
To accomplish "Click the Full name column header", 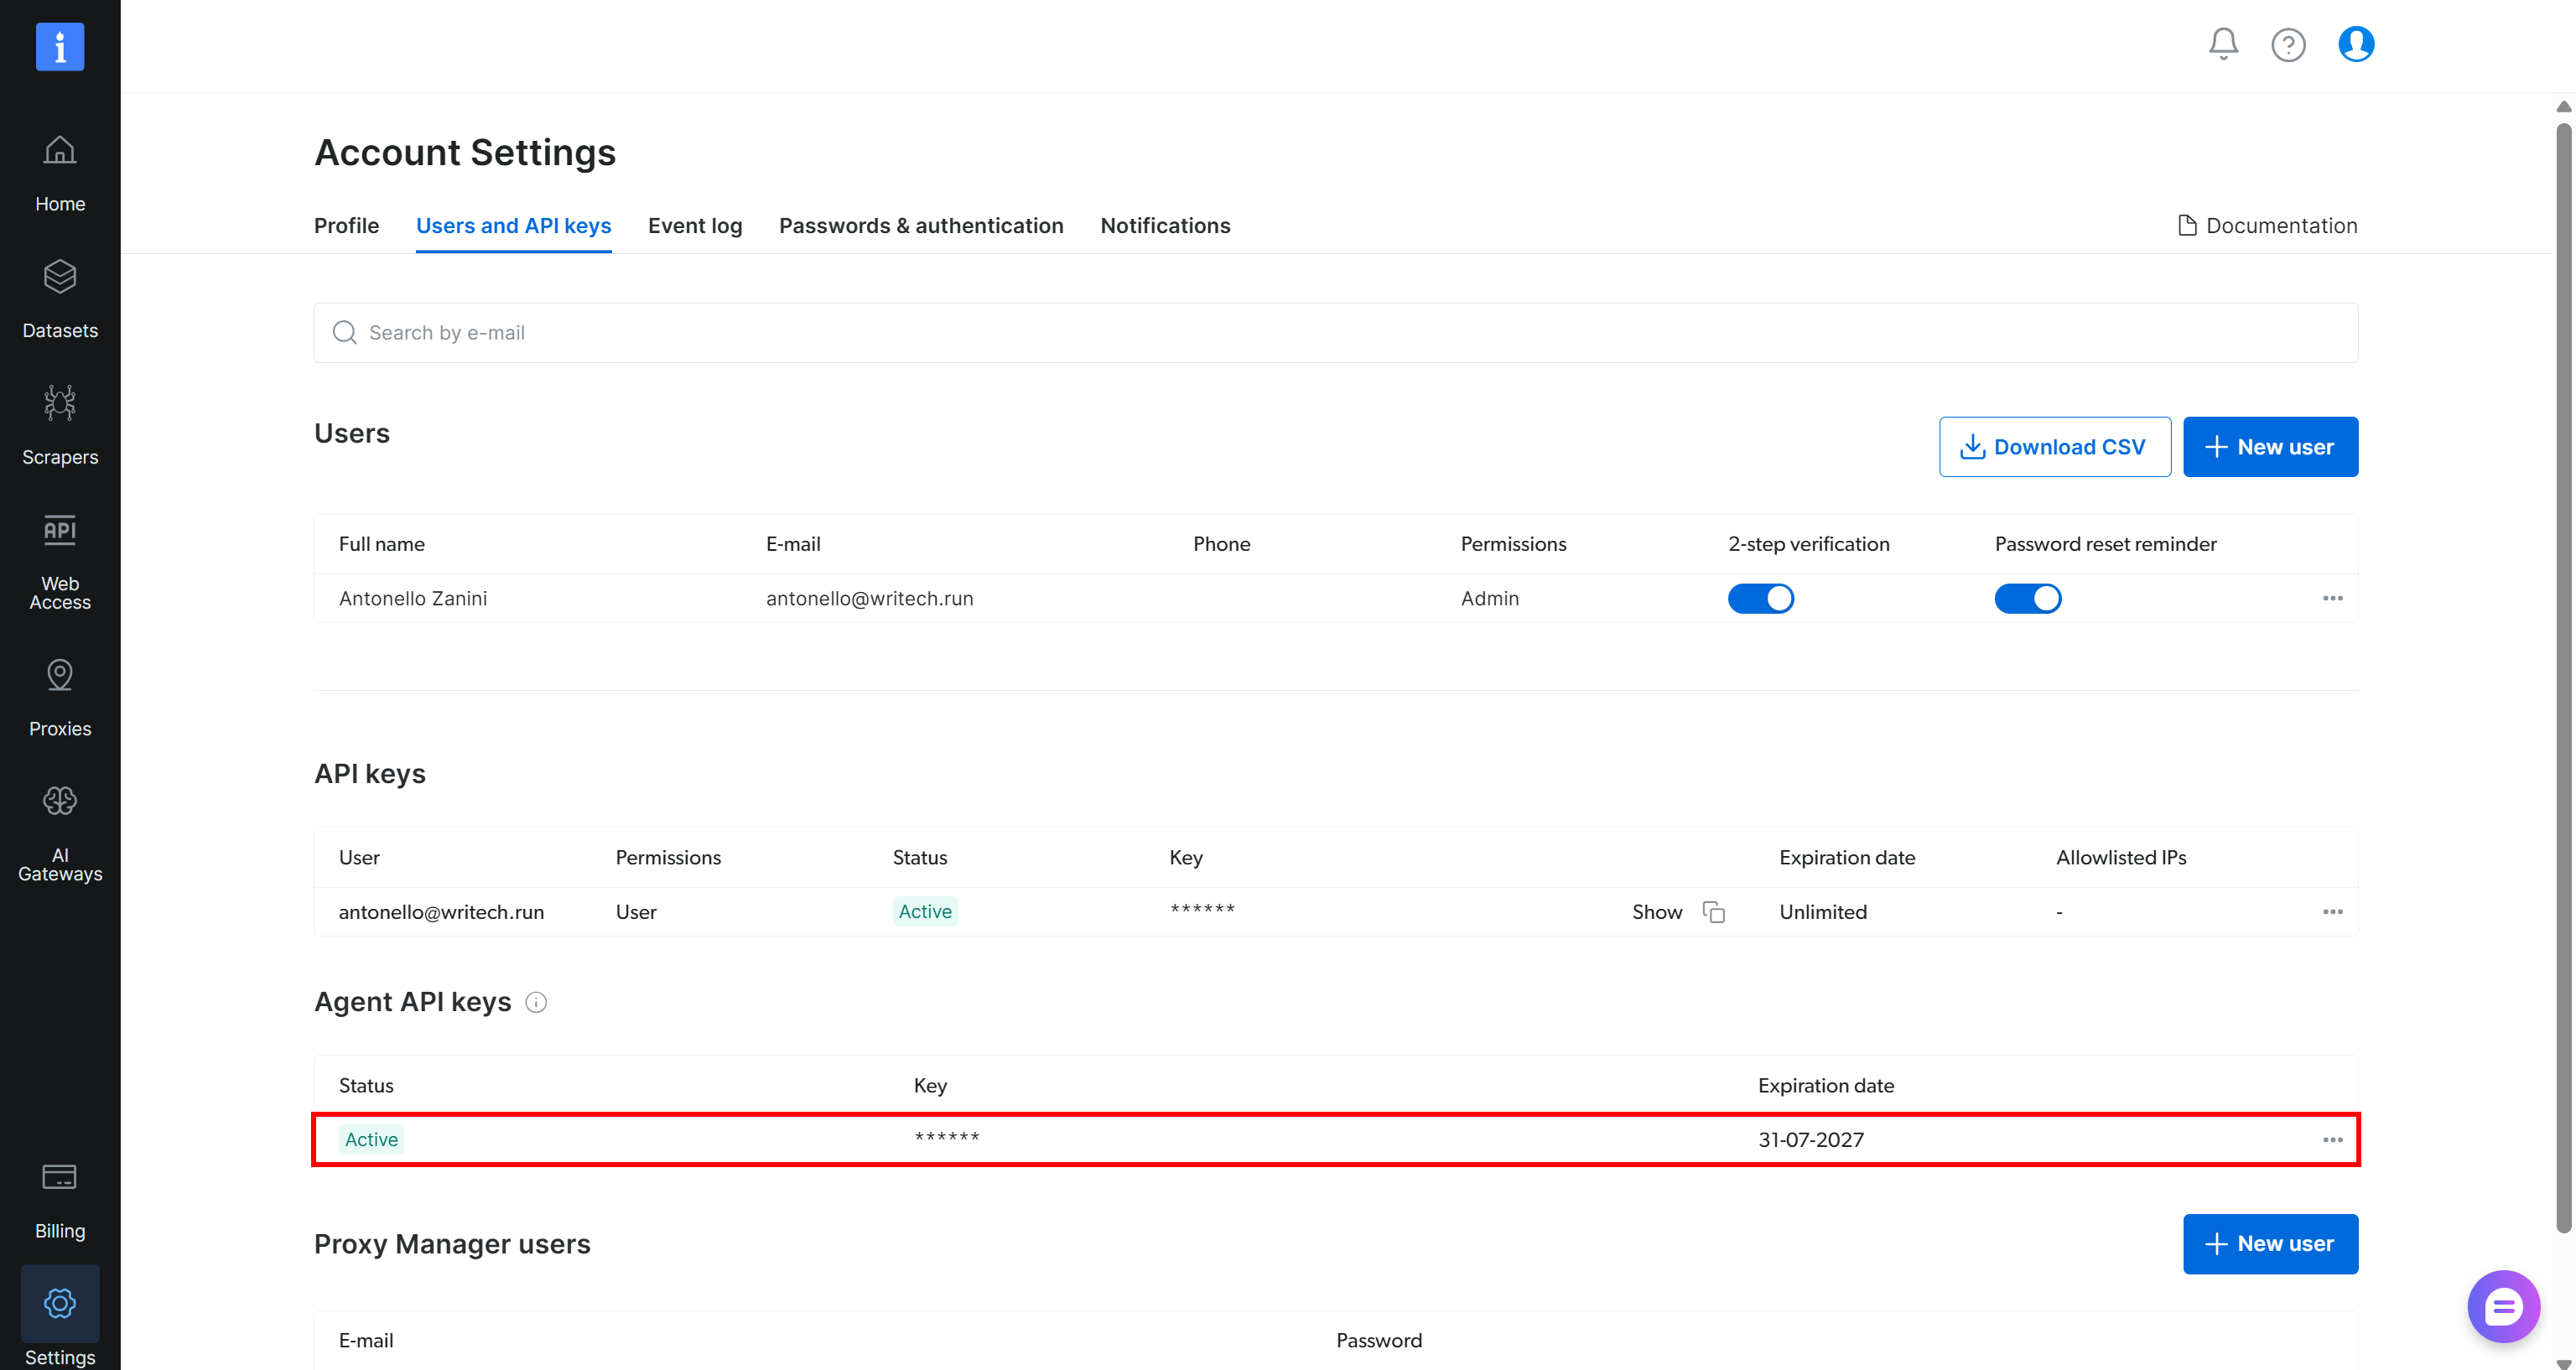I will [x=381, y=544].
